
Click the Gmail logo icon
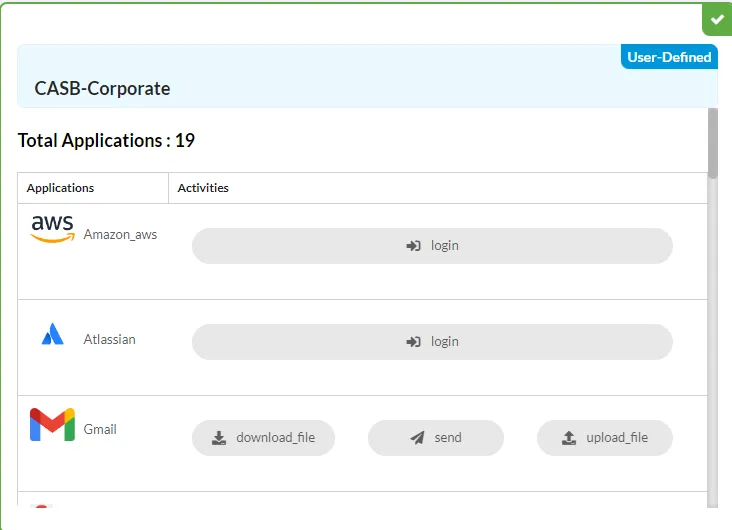pos(52,424)
